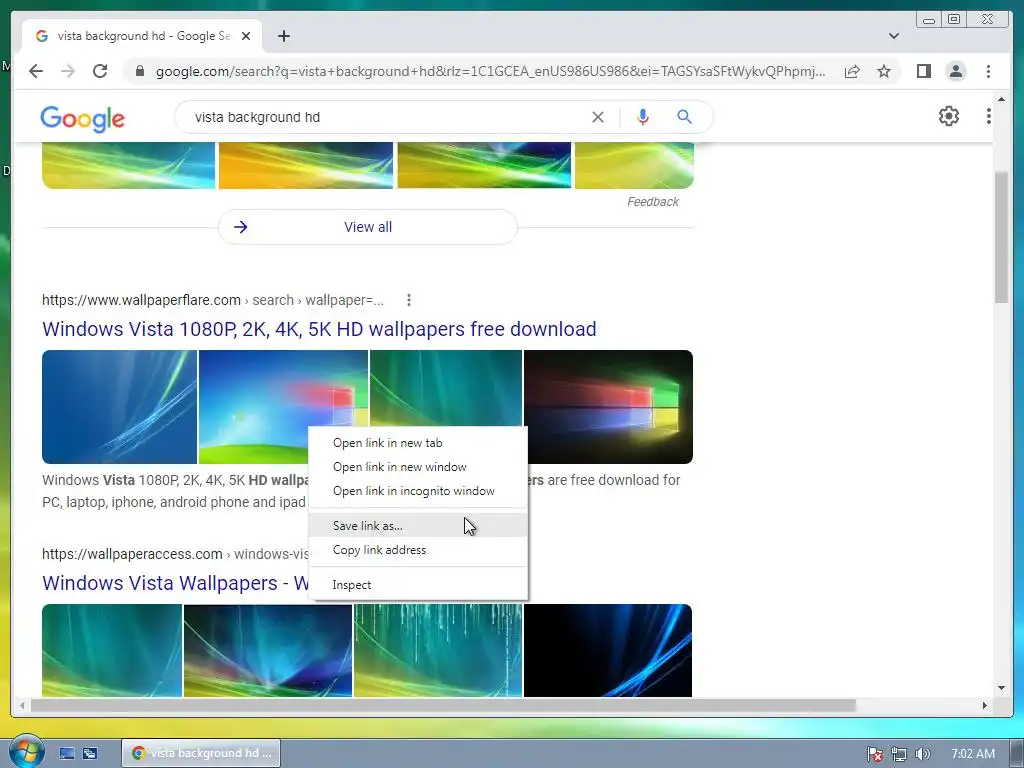This screenshot has height=768, width=1024.
Task: Open Windows Vista 1080P wallpapers link
Action: click(319, 328)
